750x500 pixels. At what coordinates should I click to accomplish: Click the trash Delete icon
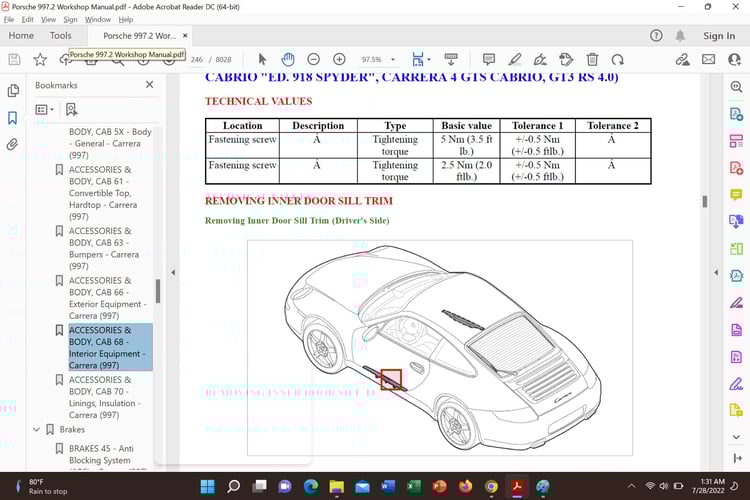pos(592,59)
